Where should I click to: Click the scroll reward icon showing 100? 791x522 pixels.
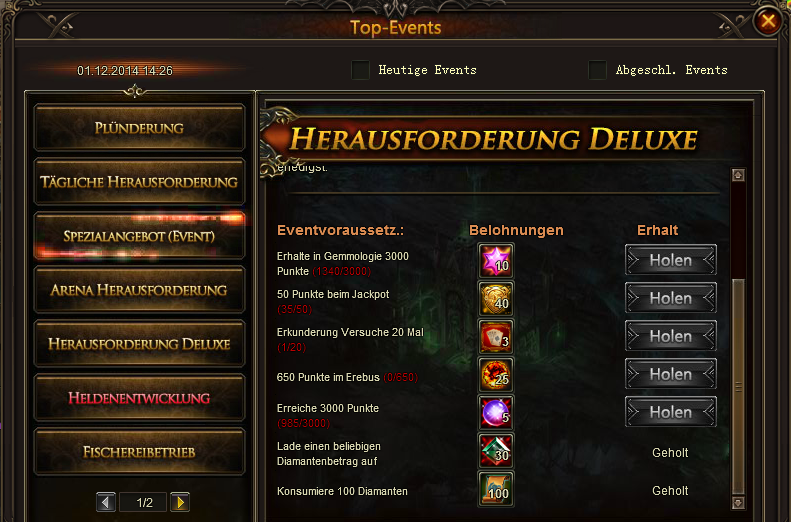click(496, 489)
